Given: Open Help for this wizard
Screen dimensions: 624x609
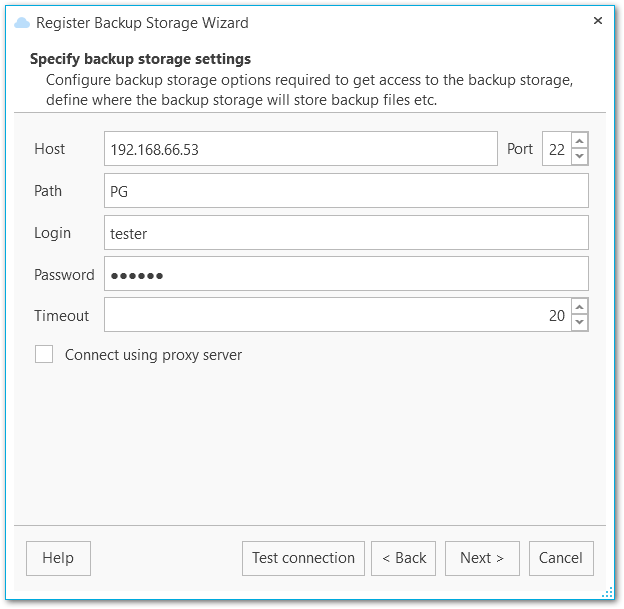Looking at the screenshot, I should (58, 558).
